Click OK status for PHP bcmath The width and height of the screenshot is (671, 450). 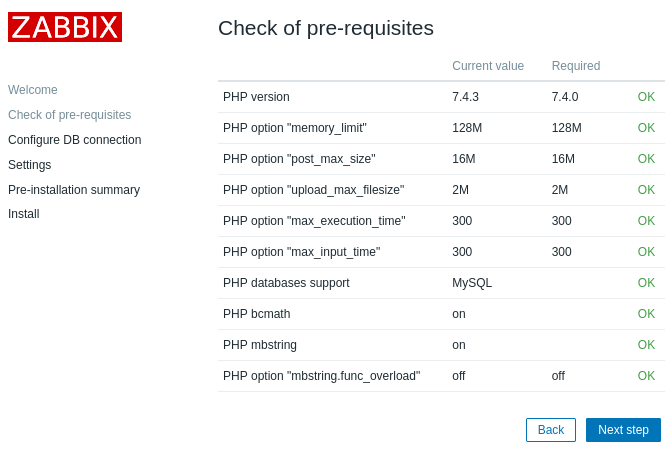646,314
